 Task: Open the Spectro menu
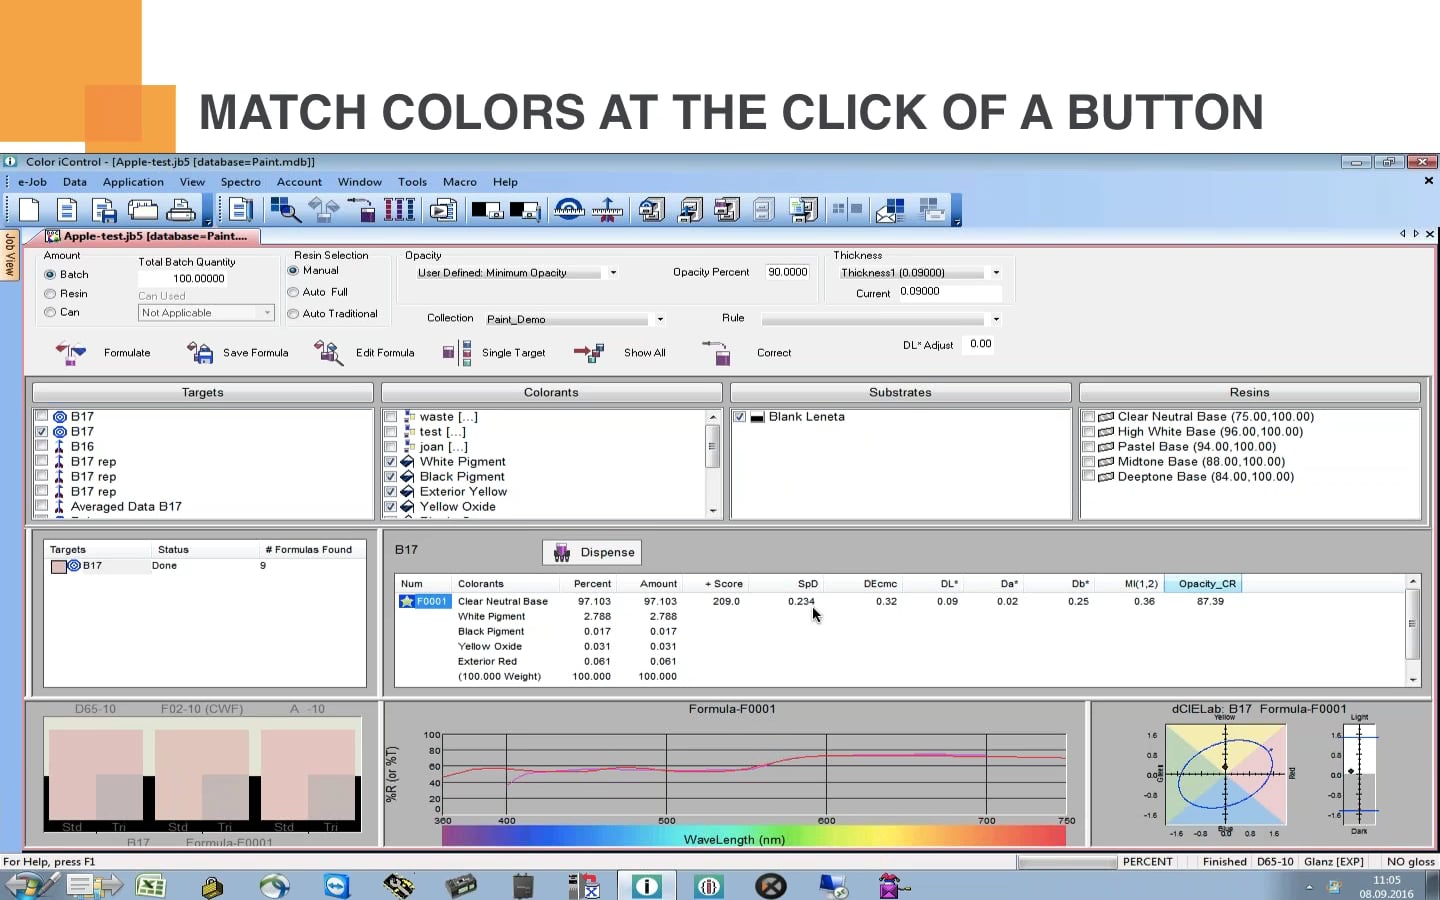[x=240, y=182]
